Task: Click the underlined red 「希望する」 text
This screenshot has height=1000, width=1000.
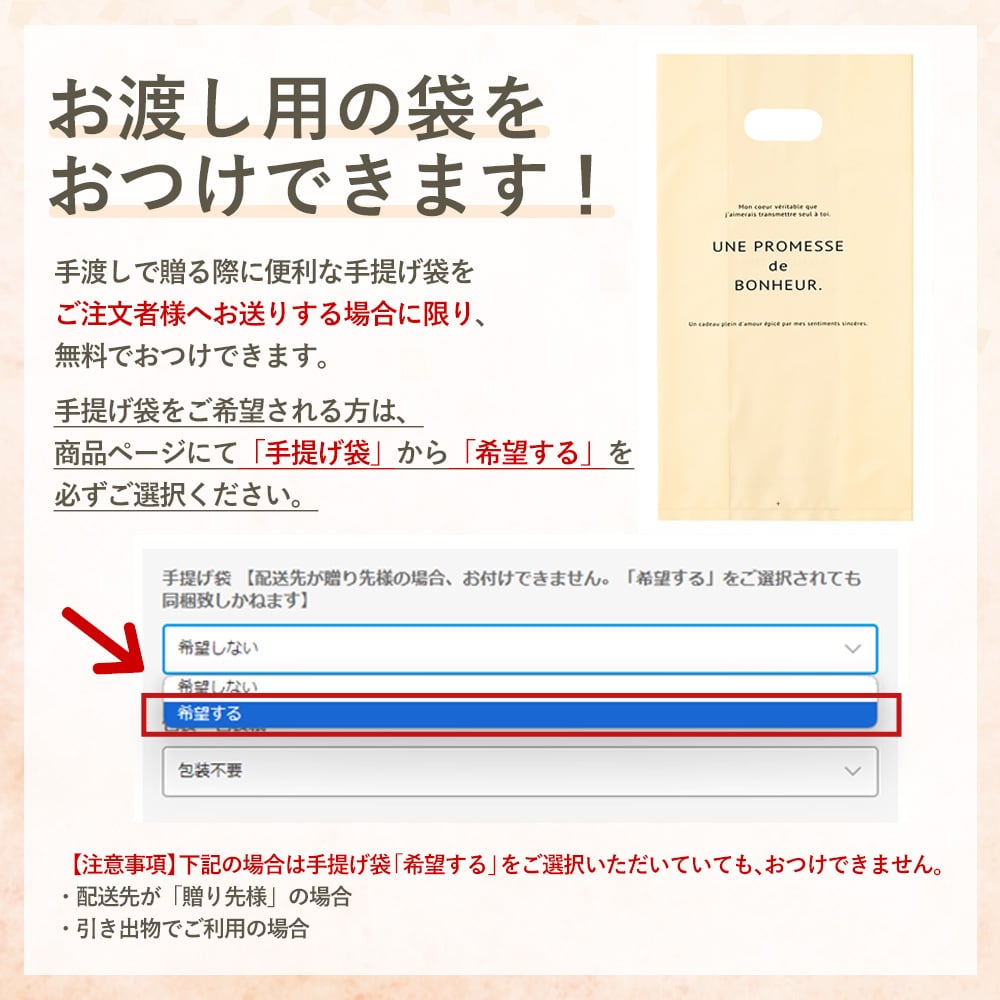Action: click(x=527, y=453)
